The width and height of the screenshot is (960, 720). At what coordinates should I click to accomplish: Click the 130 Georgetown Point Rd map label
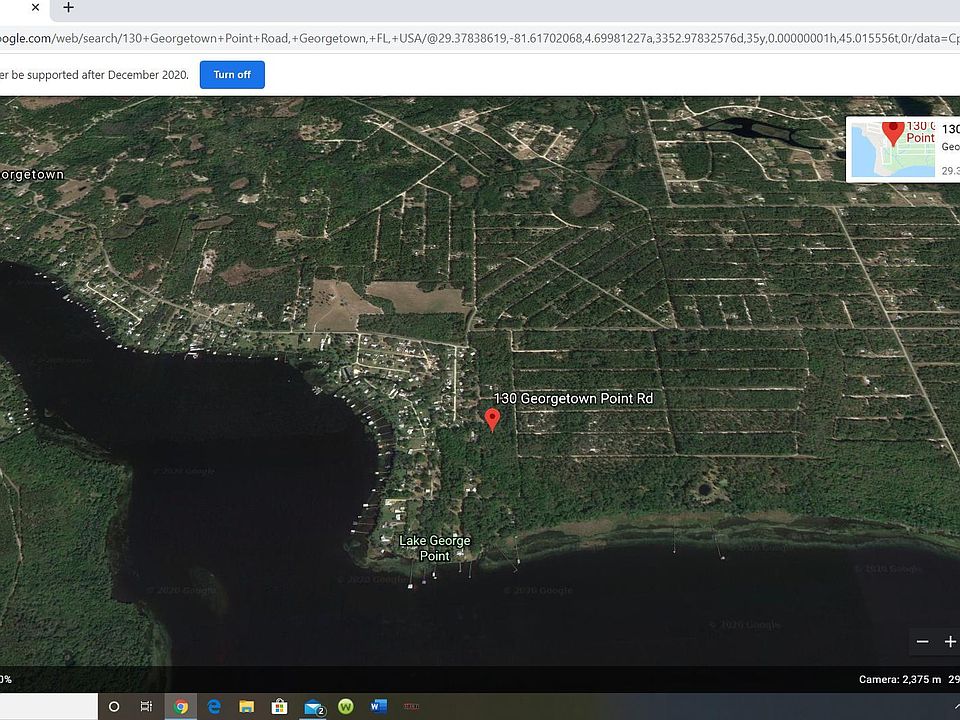coord(574,399)
